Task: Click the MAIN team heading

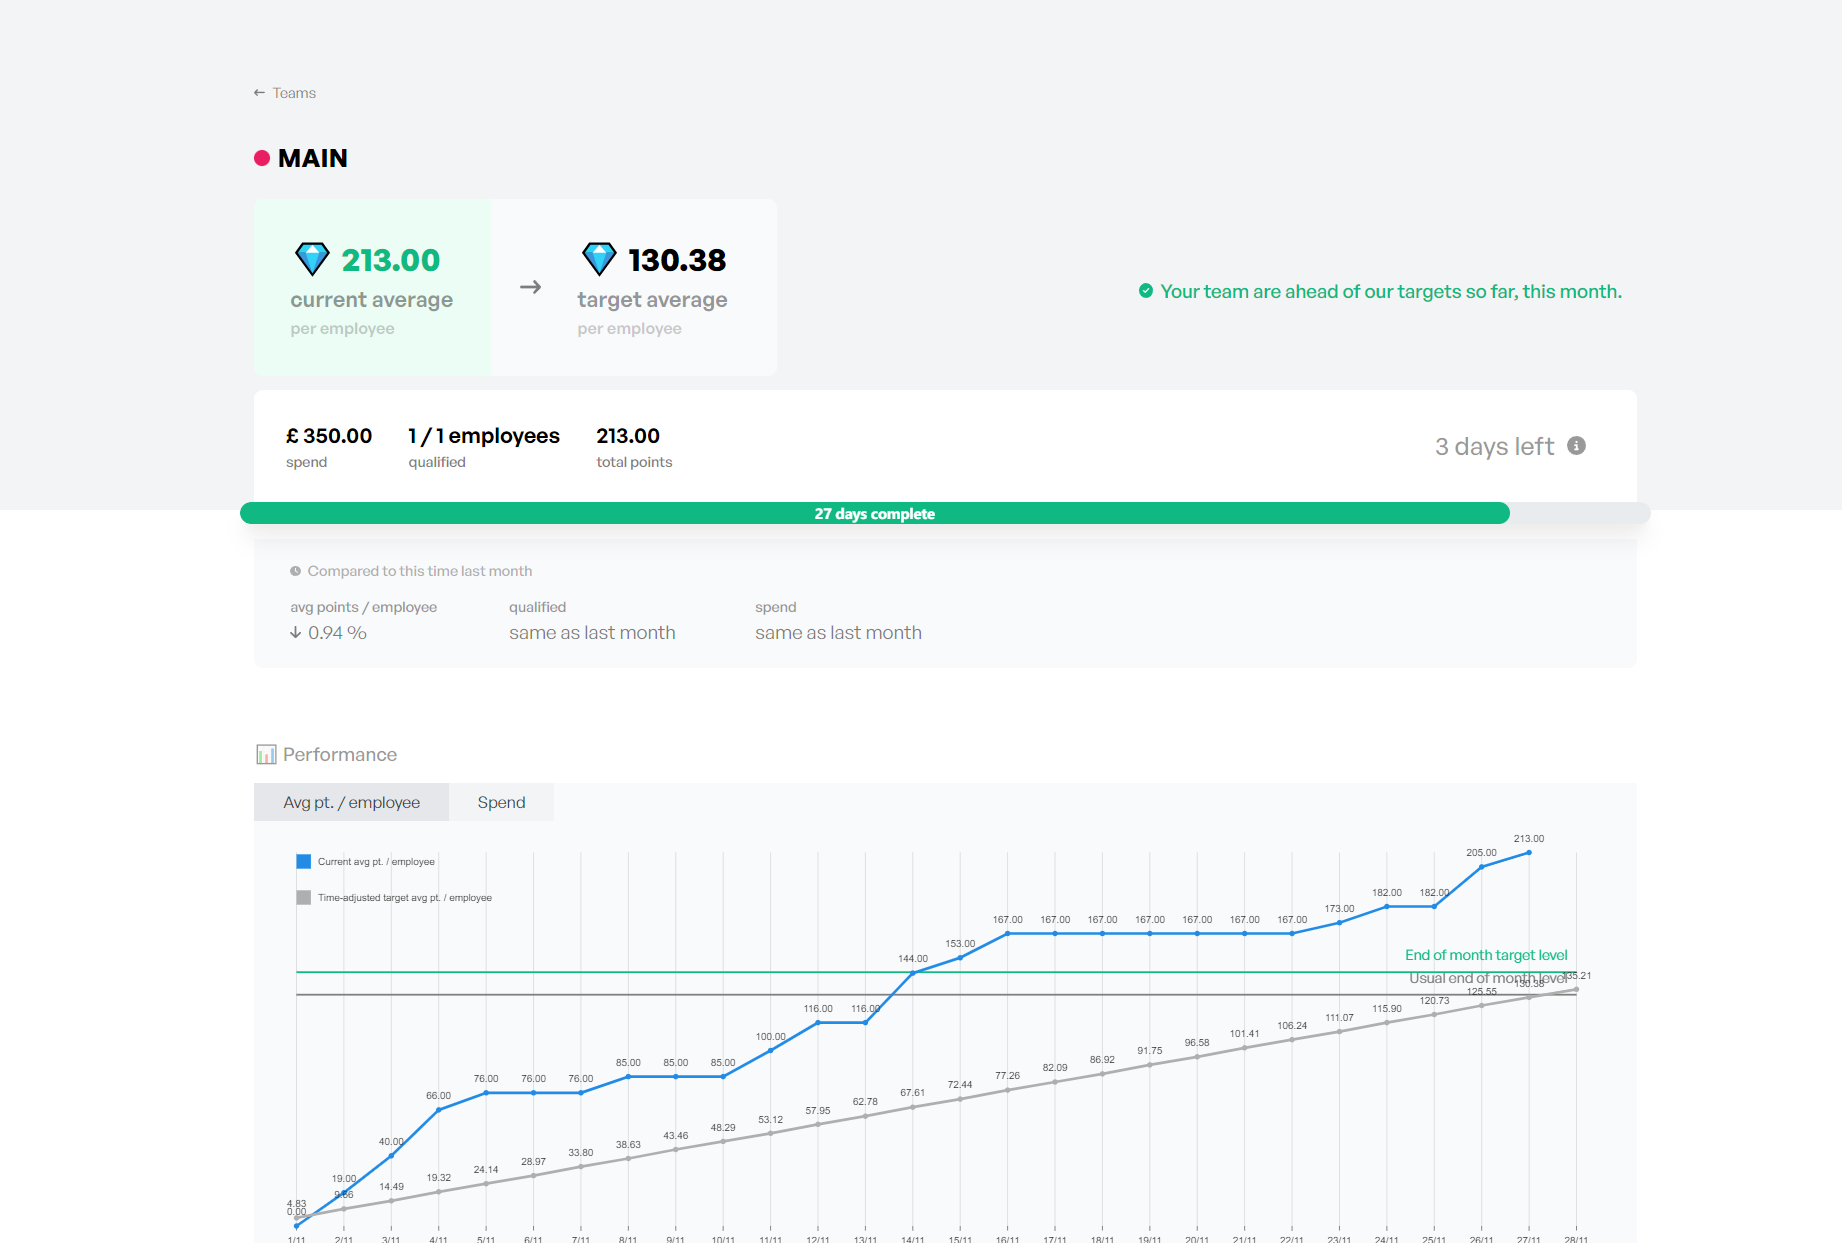Action: pyautogui.click(x=313, y=158)
